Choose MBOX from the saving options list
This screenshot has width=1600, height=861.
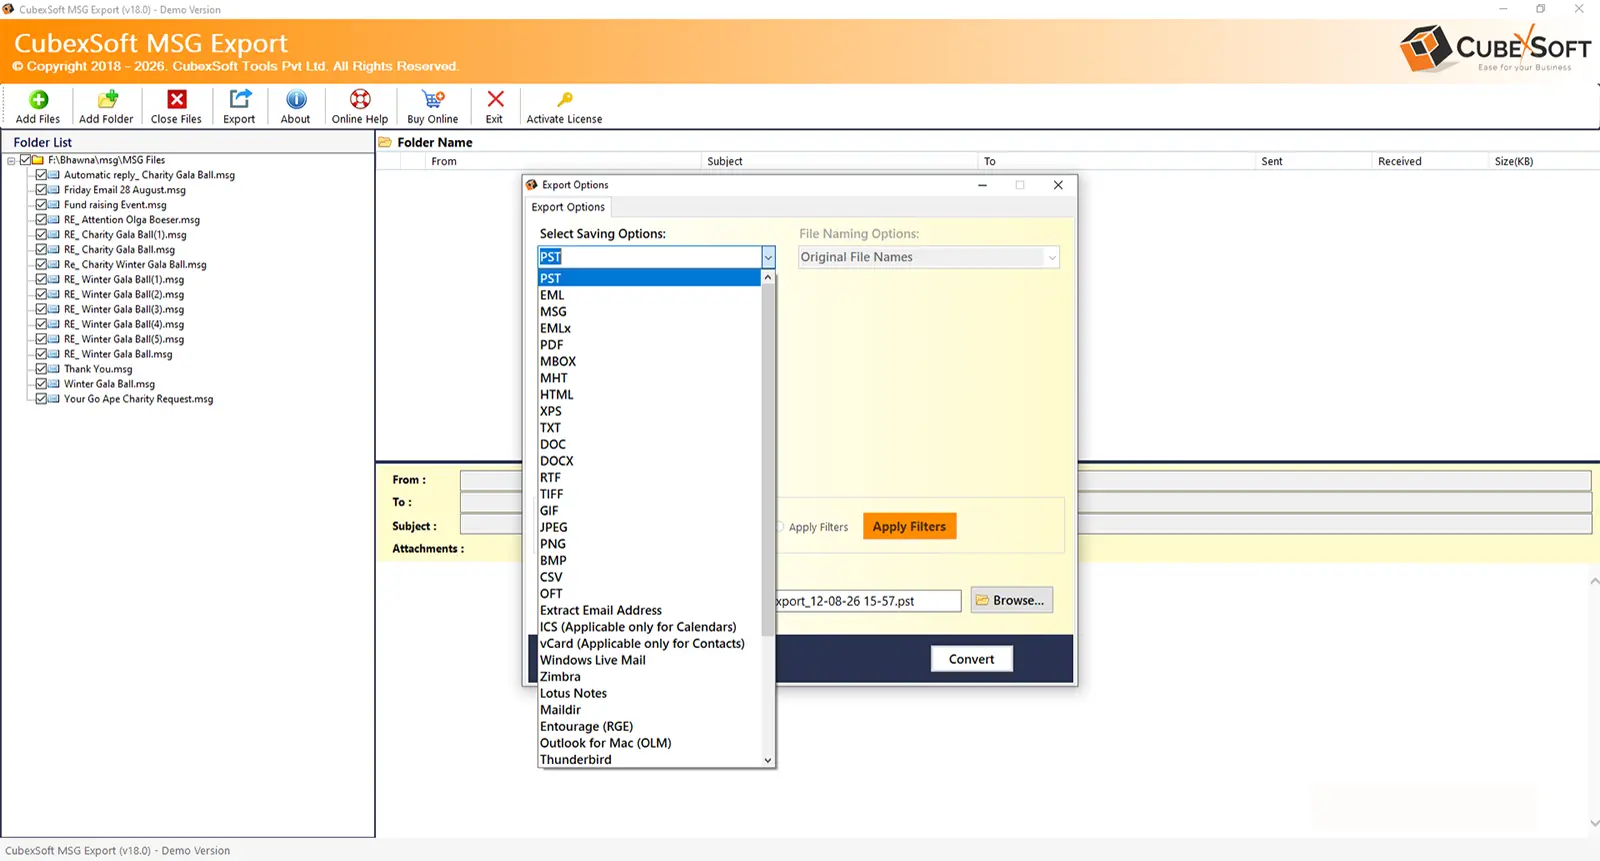click(x=649, y=361)
